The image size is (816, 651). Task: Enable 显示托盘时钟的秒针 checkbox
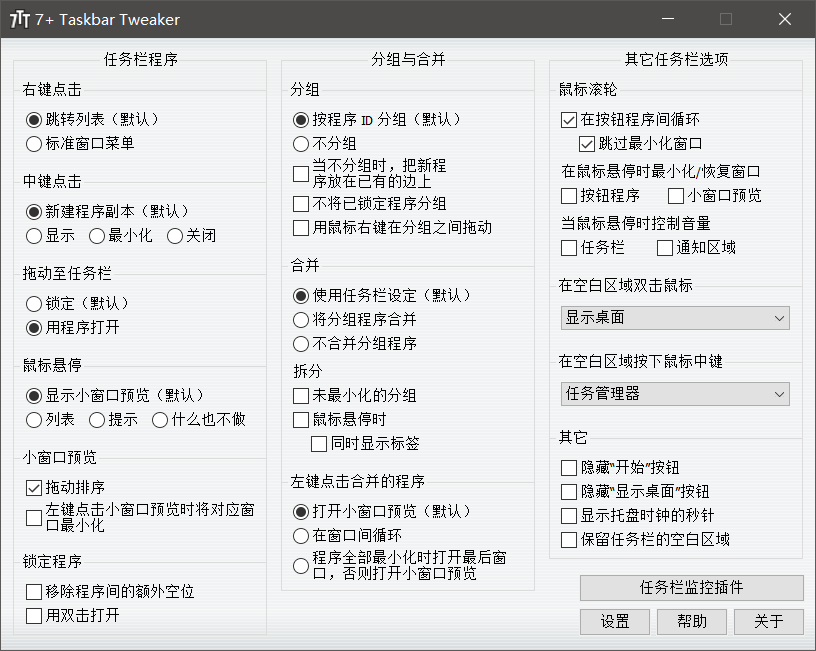(x=569, y=516)
